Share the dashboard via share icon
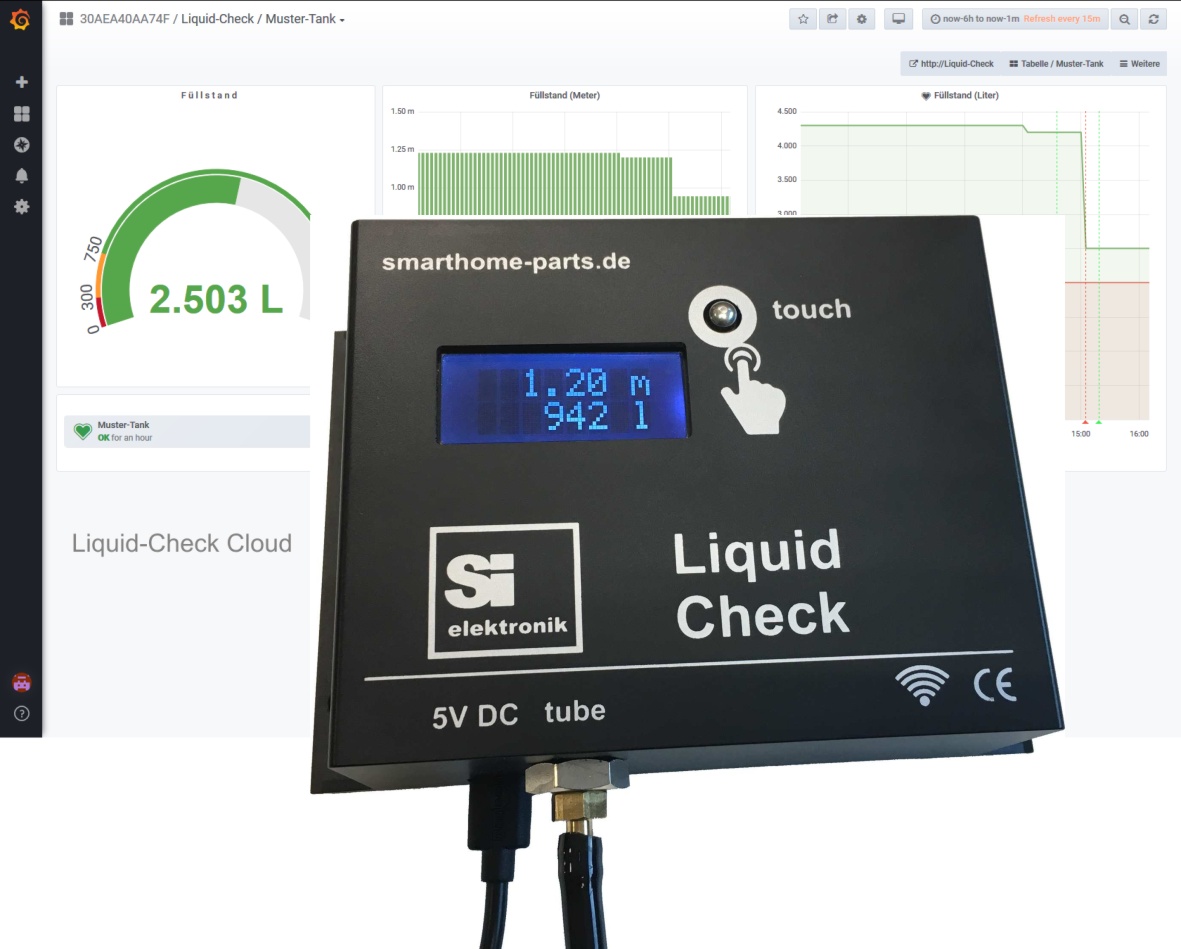 click(x=832, y=19)
